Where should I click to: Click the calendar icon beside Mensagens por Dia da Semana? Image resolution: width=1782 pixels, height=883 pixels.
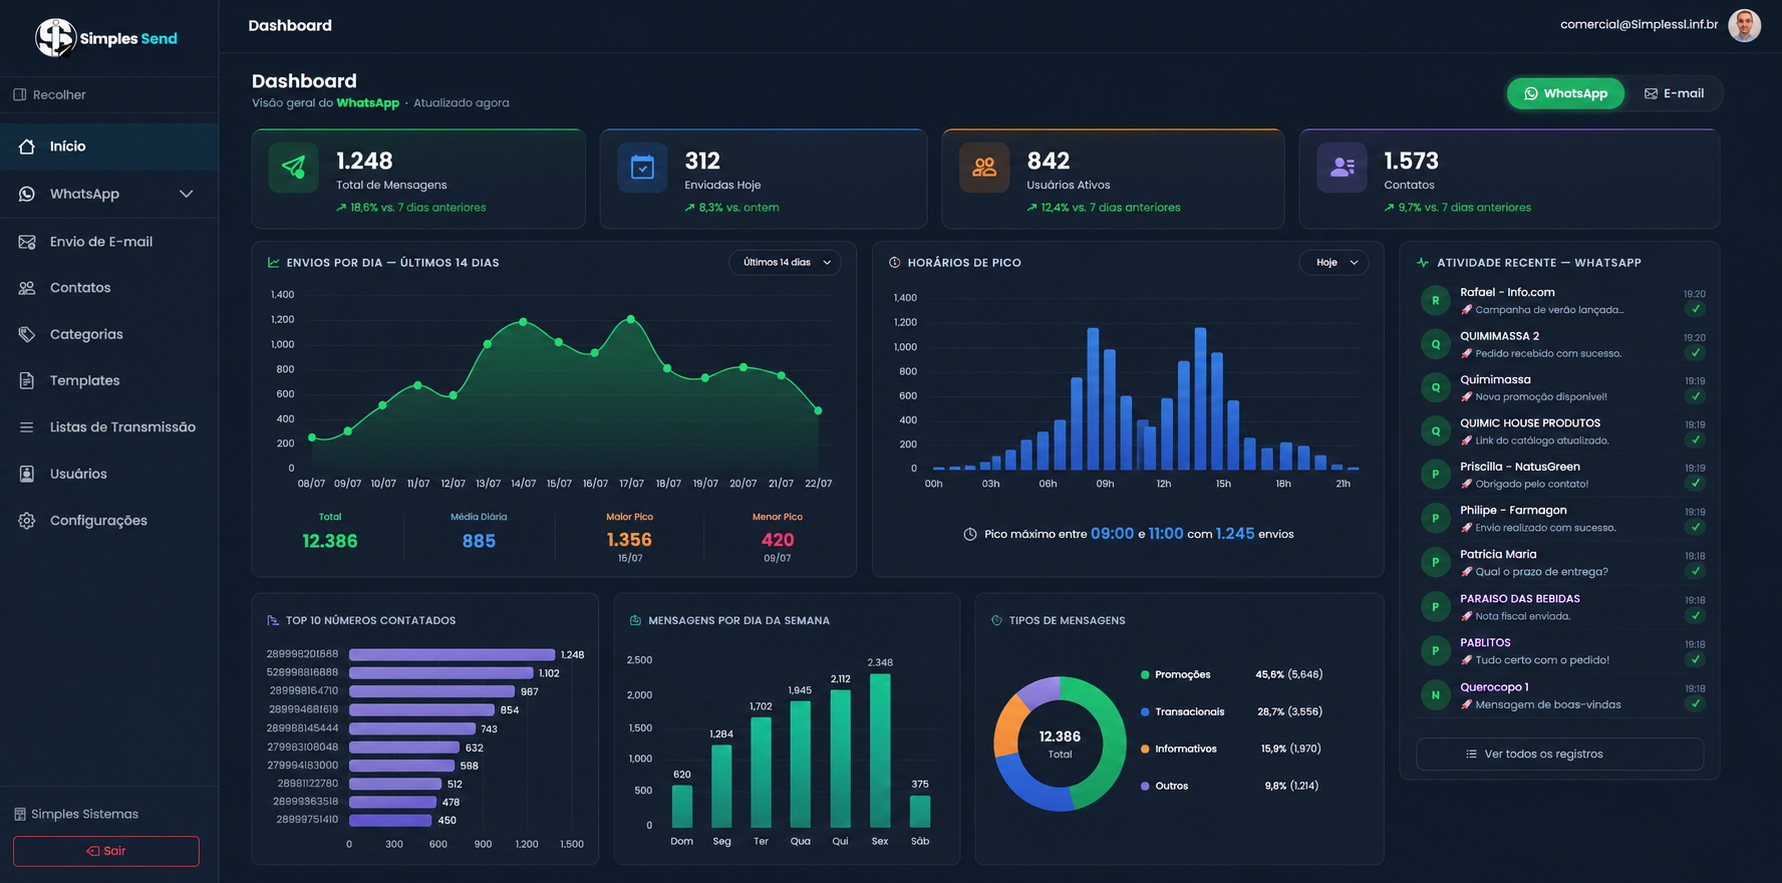635,621
